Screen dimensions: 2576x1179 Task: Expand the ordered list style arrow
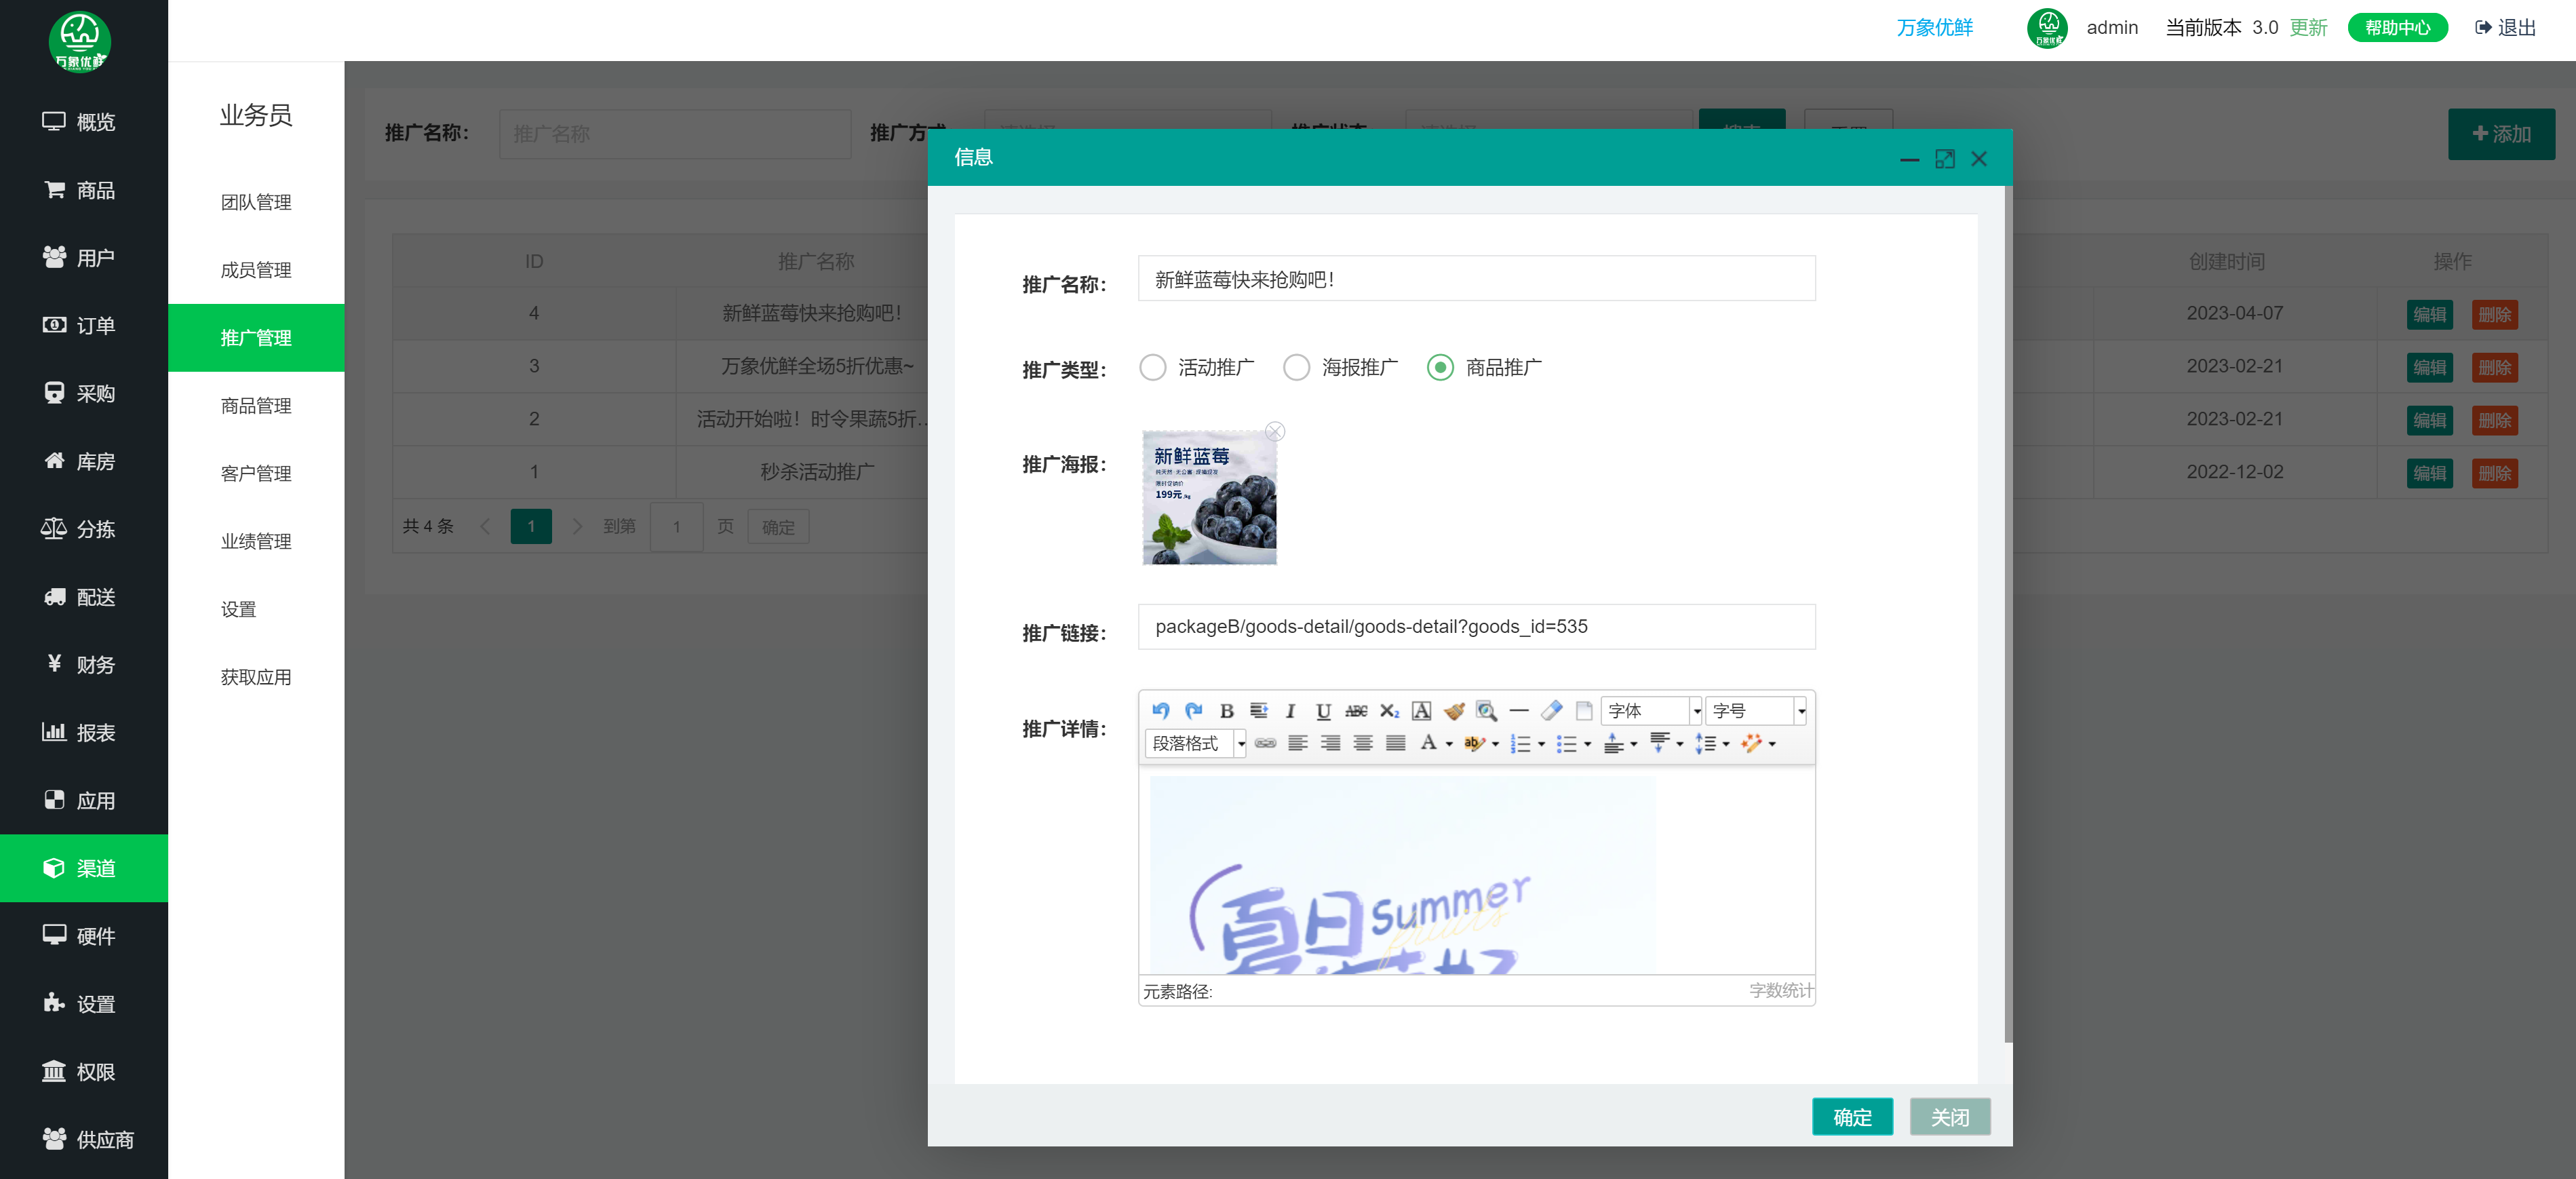(x=1541, y=744)
